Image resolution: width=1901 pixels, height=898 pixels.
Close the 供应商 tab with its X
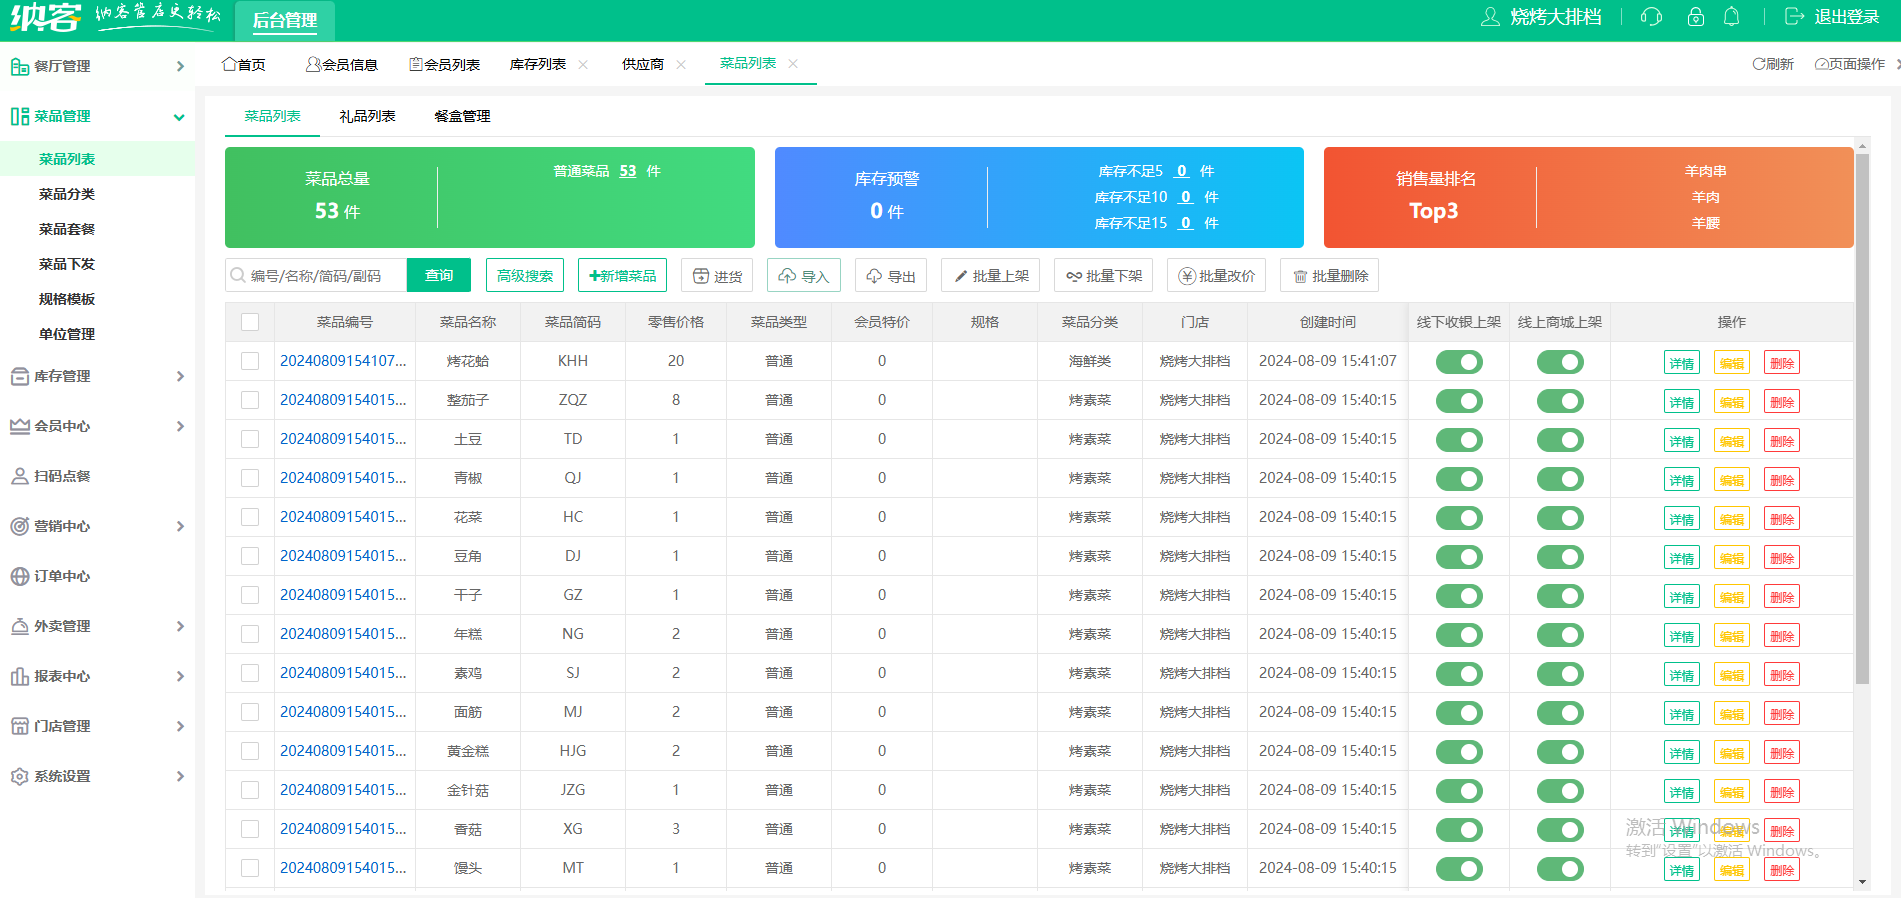[681, 64]
